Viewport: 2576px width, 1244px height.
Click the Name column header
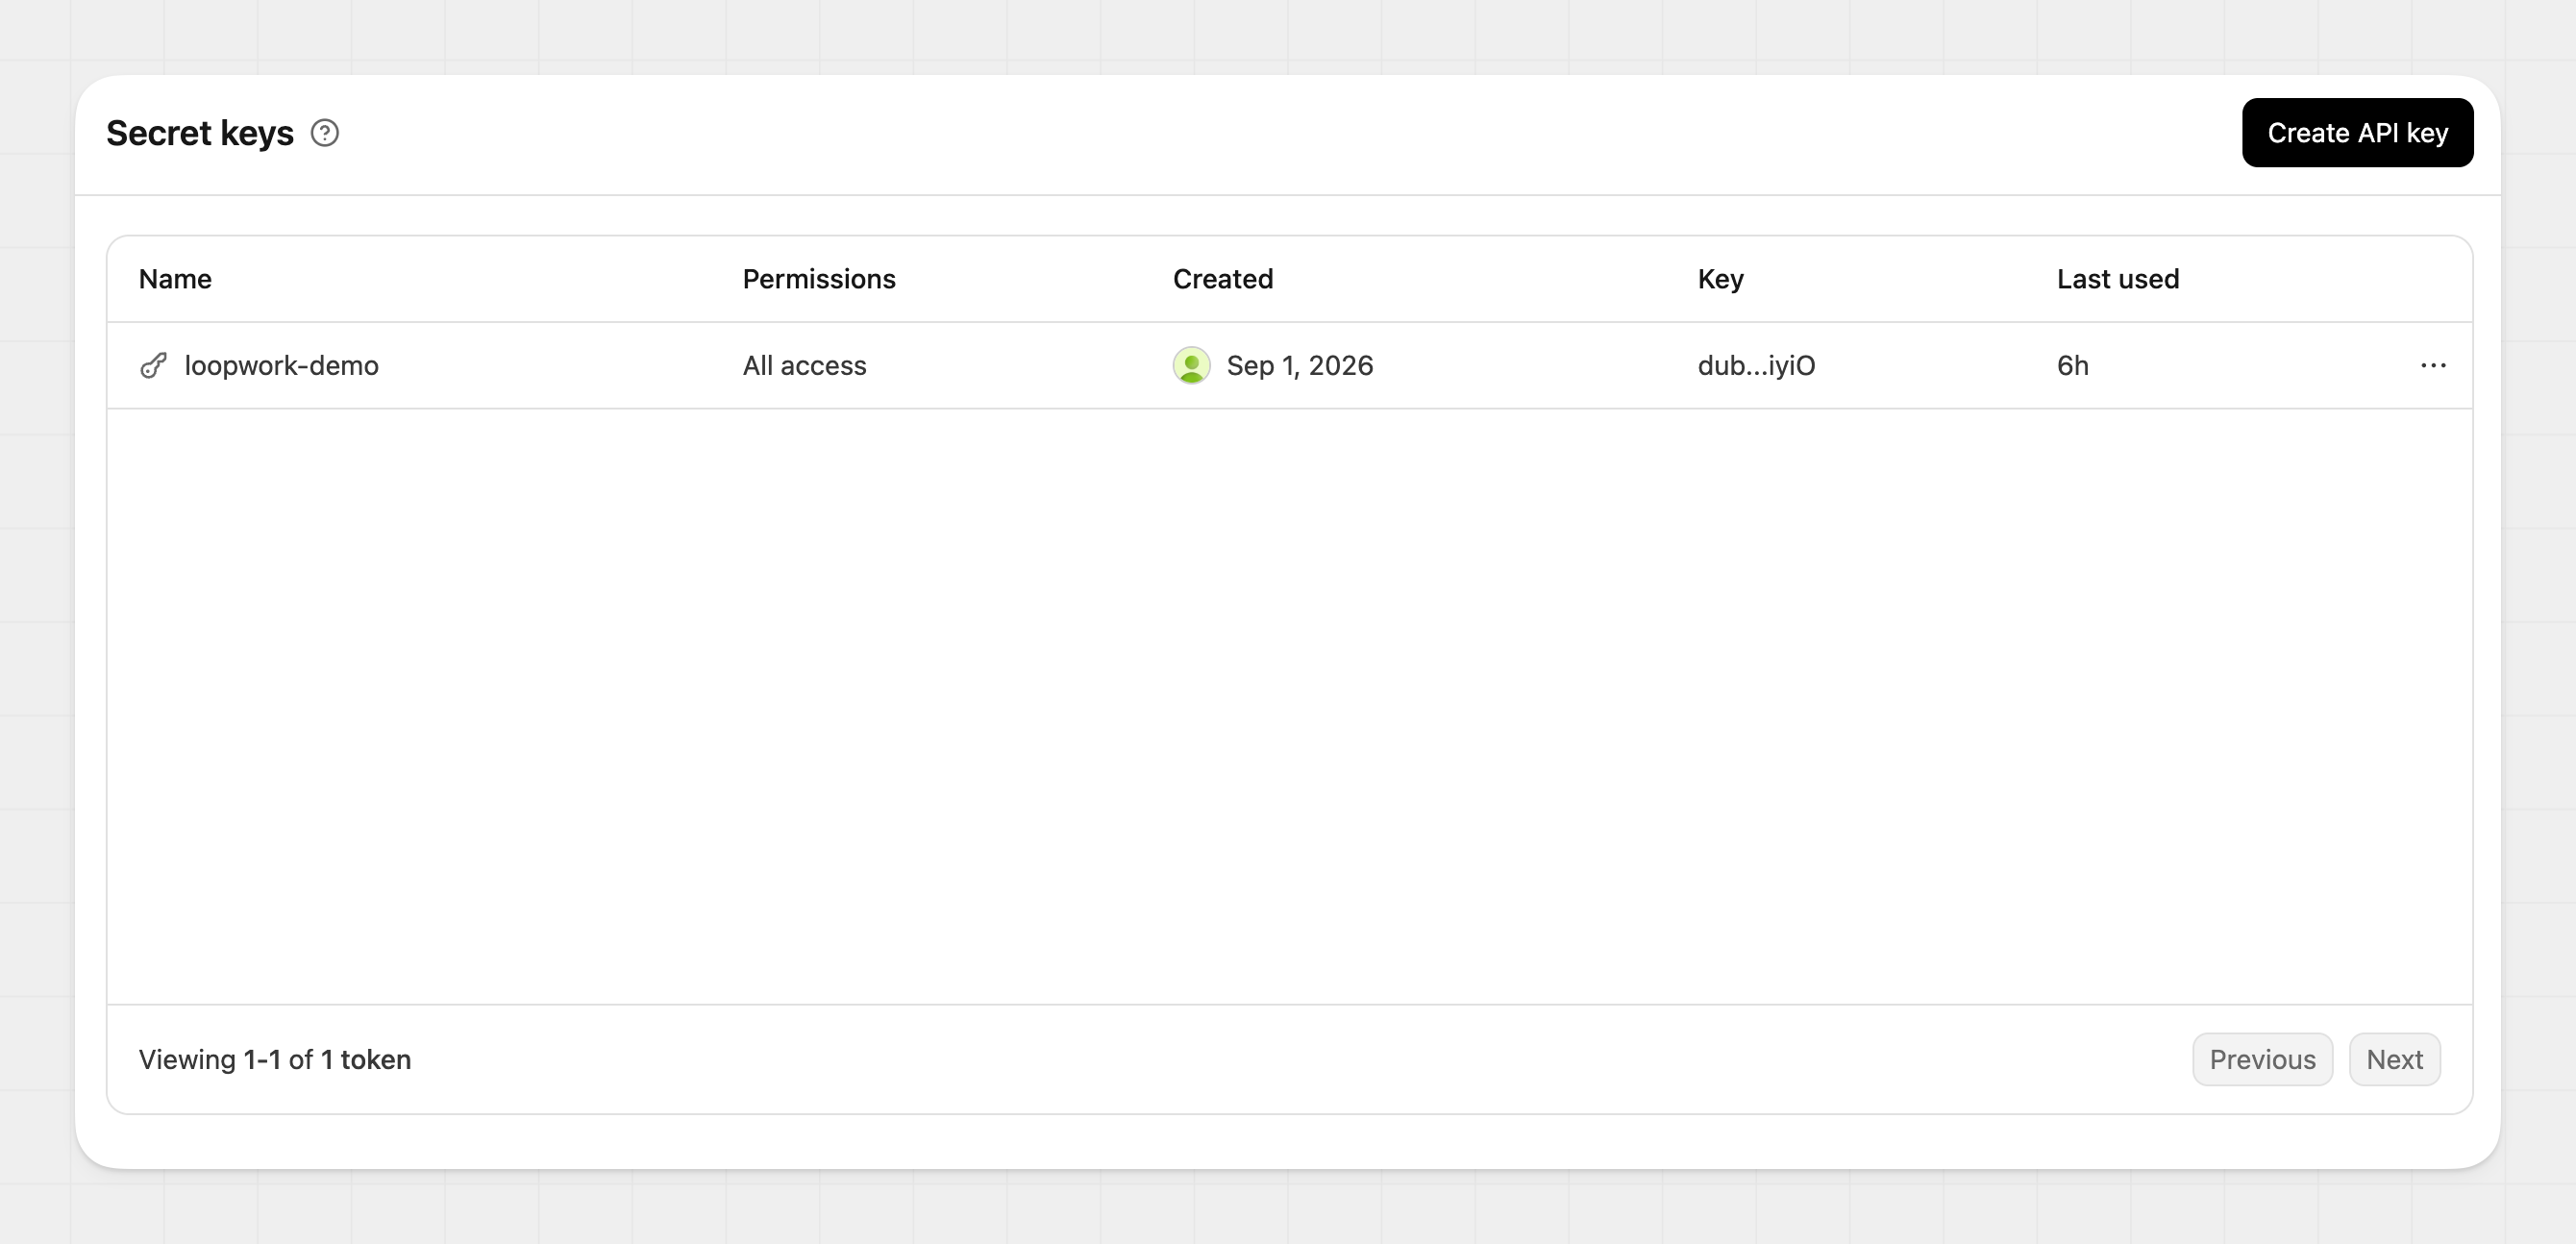click(175, 279)
